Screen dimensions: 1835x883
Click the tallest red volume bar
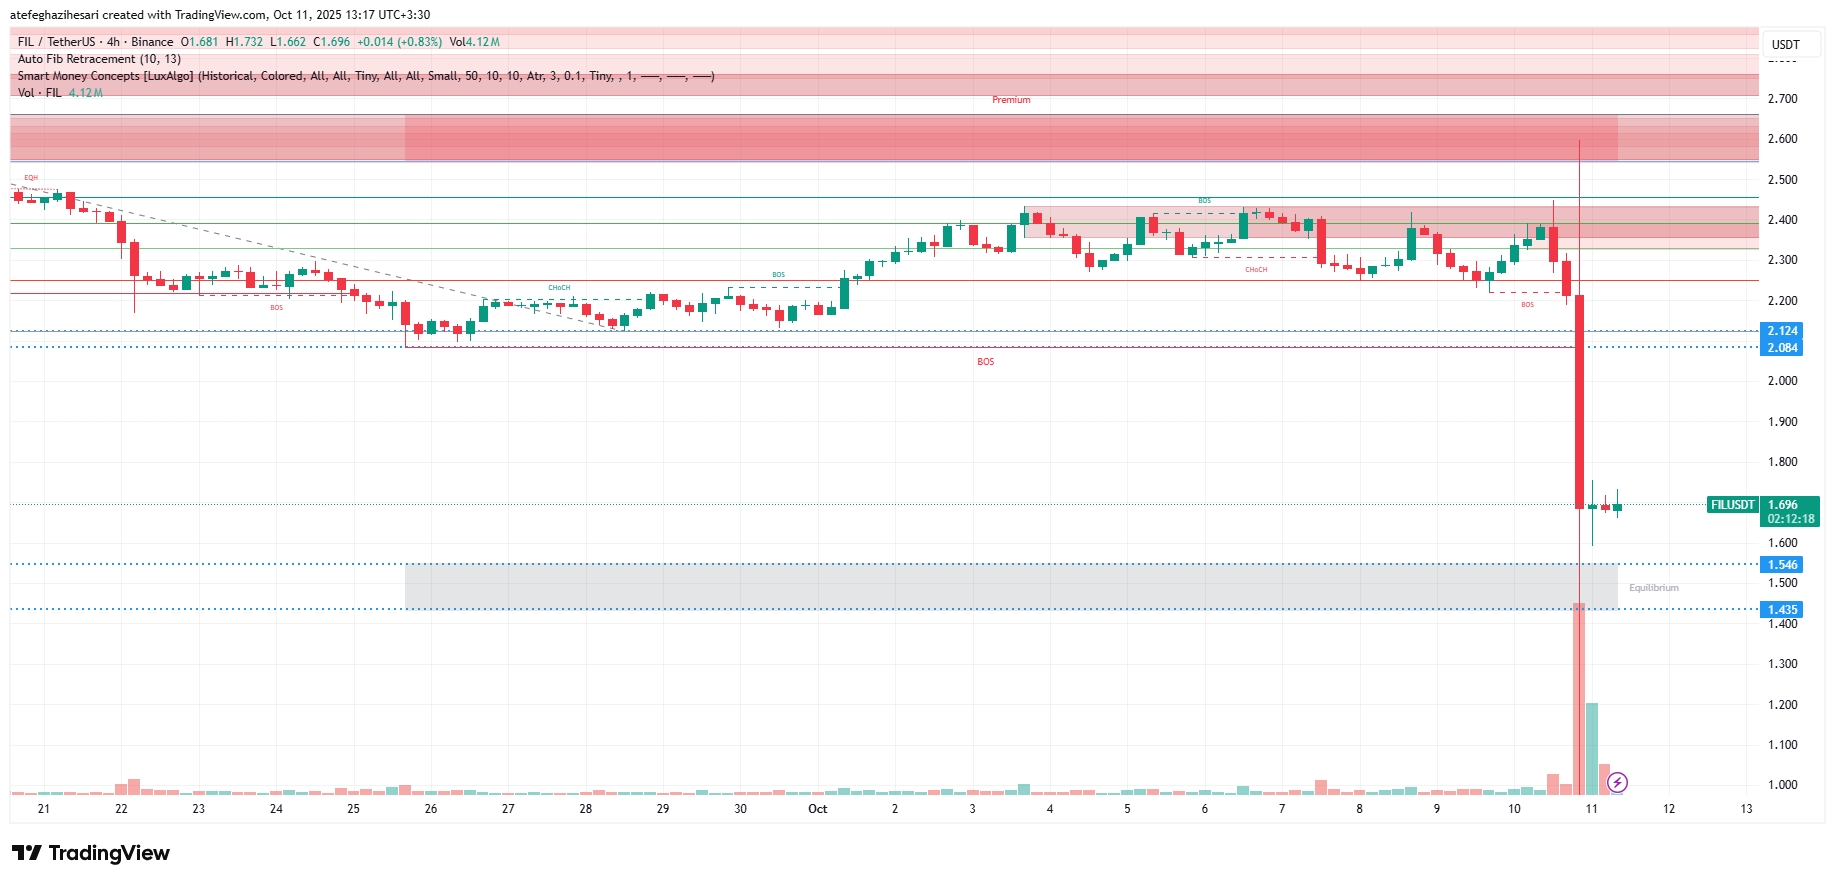pos(1578,698)
